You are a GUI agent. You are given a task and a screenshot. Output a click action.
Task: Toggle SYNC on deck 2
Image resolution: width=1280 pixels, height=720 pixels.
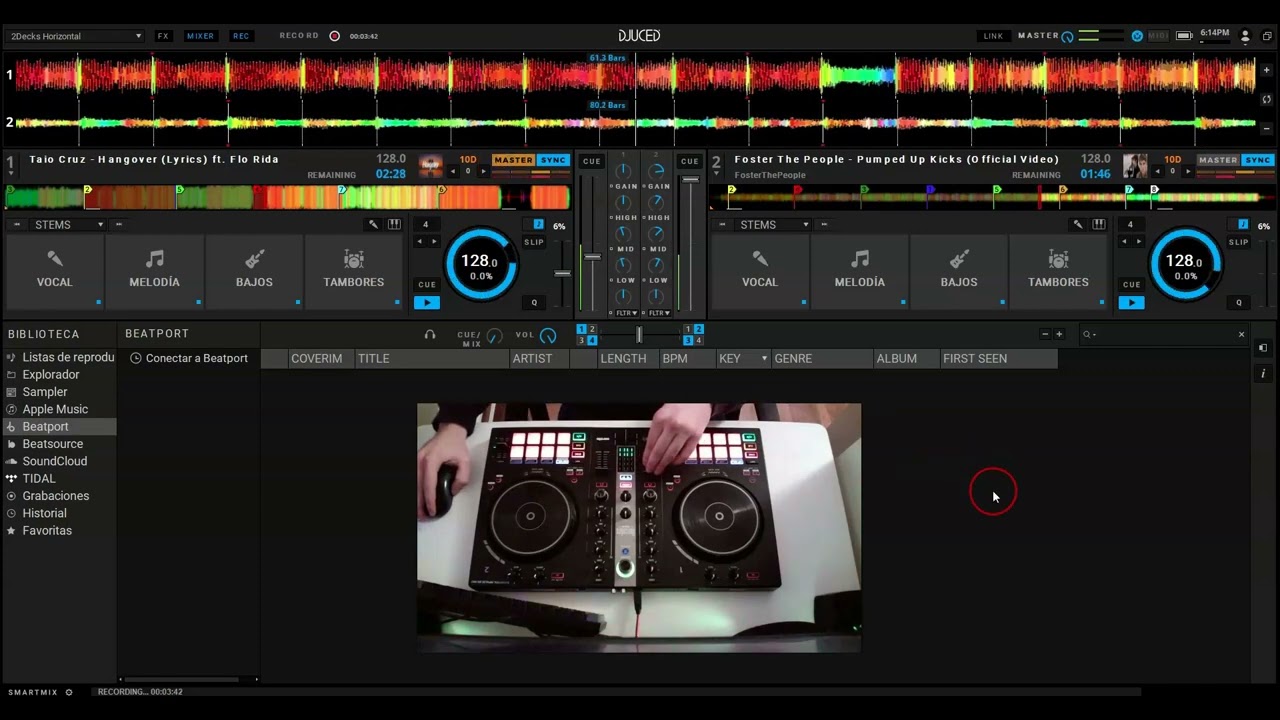[x=1258, y=160]
